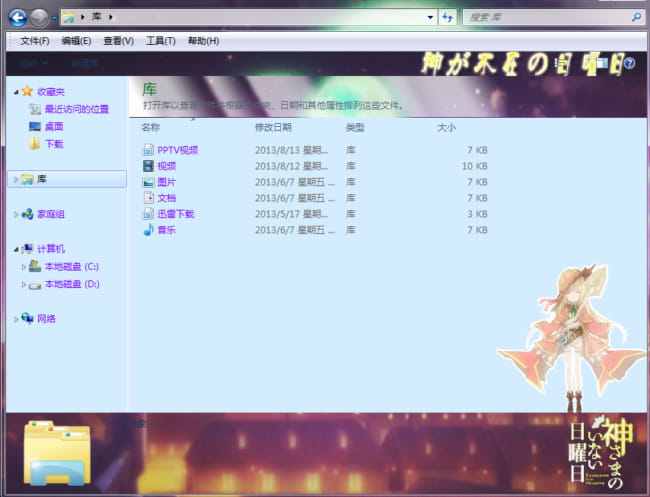Image resolution: width=650 pixels, height=497 pixels.
Task: Click the 最近访问的位置 icon
Action: (x=35, y=109)
